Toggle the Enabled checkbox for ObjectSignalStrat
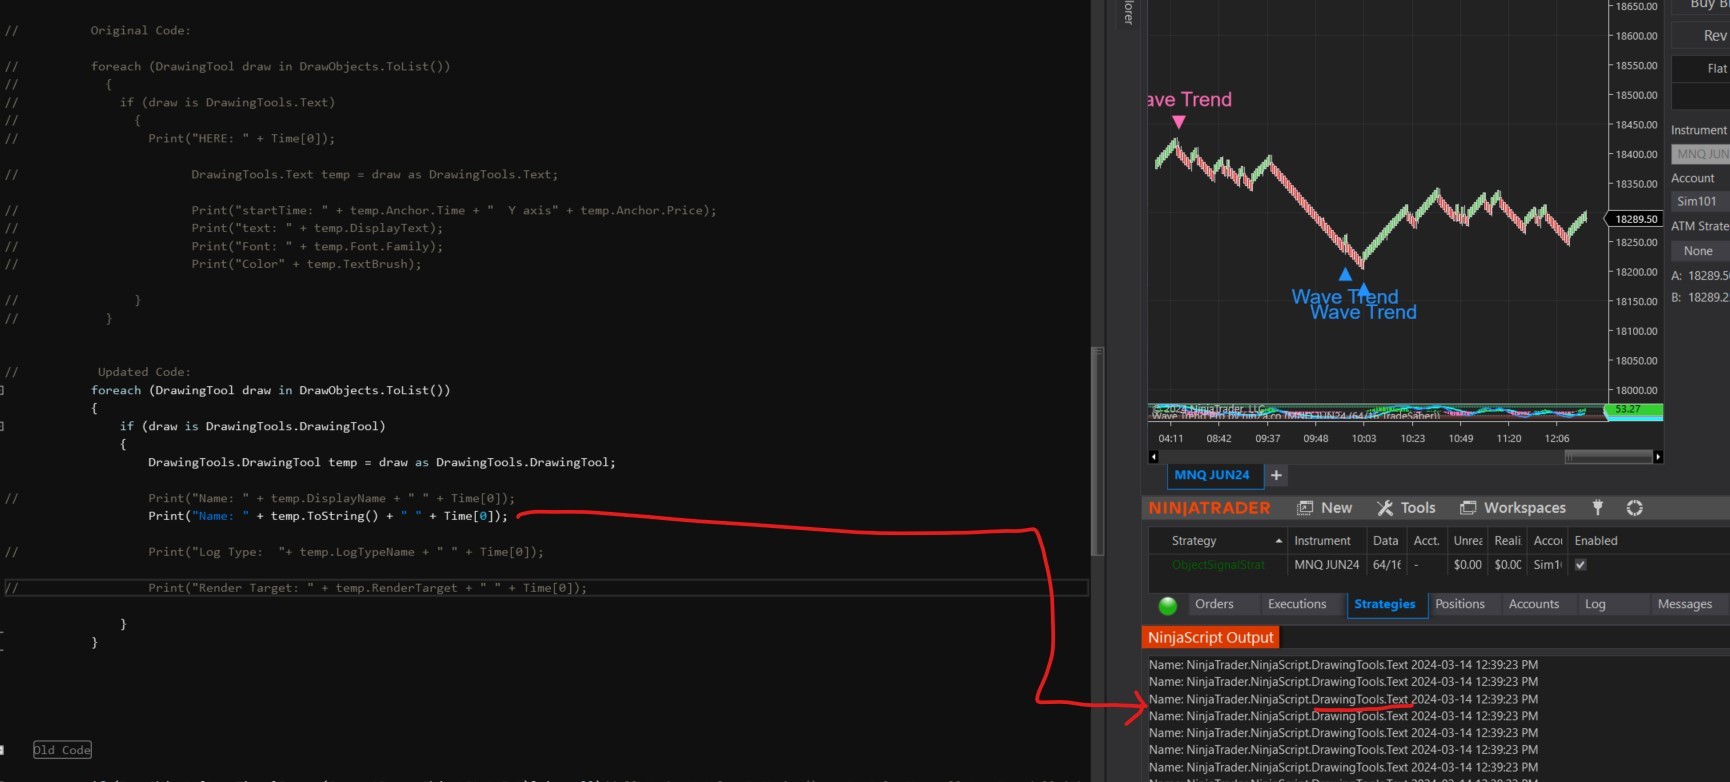The height and width of the screenshot is (782, 1730). click(1581, 565)
